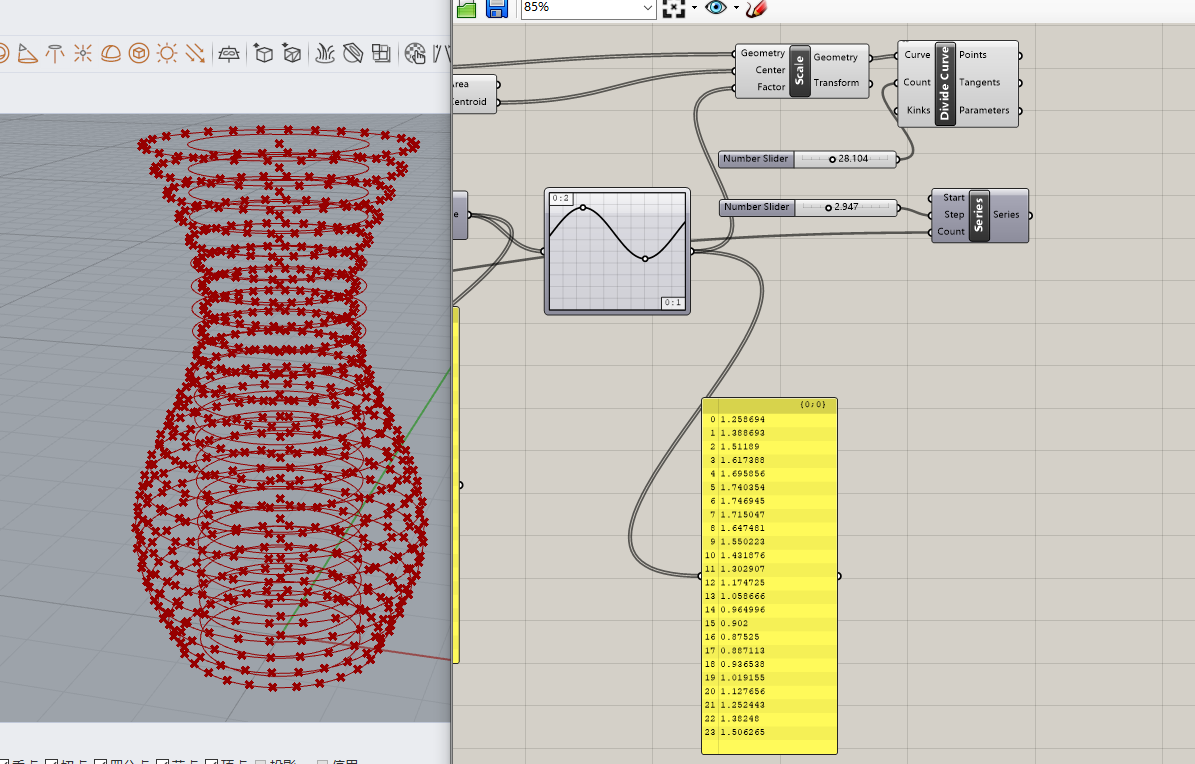Click the point light starburst icon
This screenshot has width=1195, height=764.
(84, 53)
